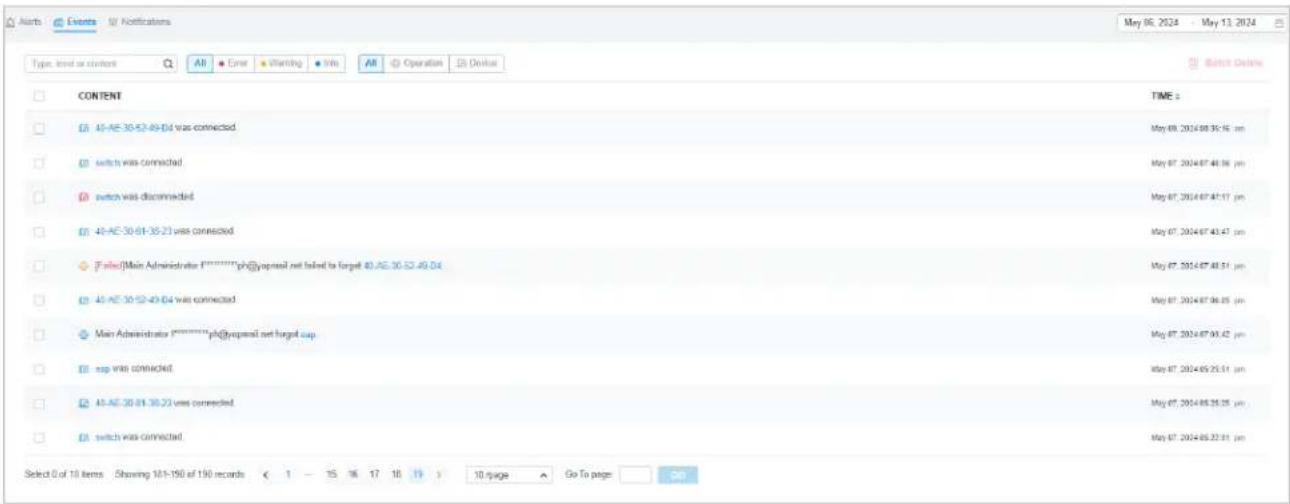
Task: Open the Alerts tab
Action: pyautogui.click(x=25, y=21)
